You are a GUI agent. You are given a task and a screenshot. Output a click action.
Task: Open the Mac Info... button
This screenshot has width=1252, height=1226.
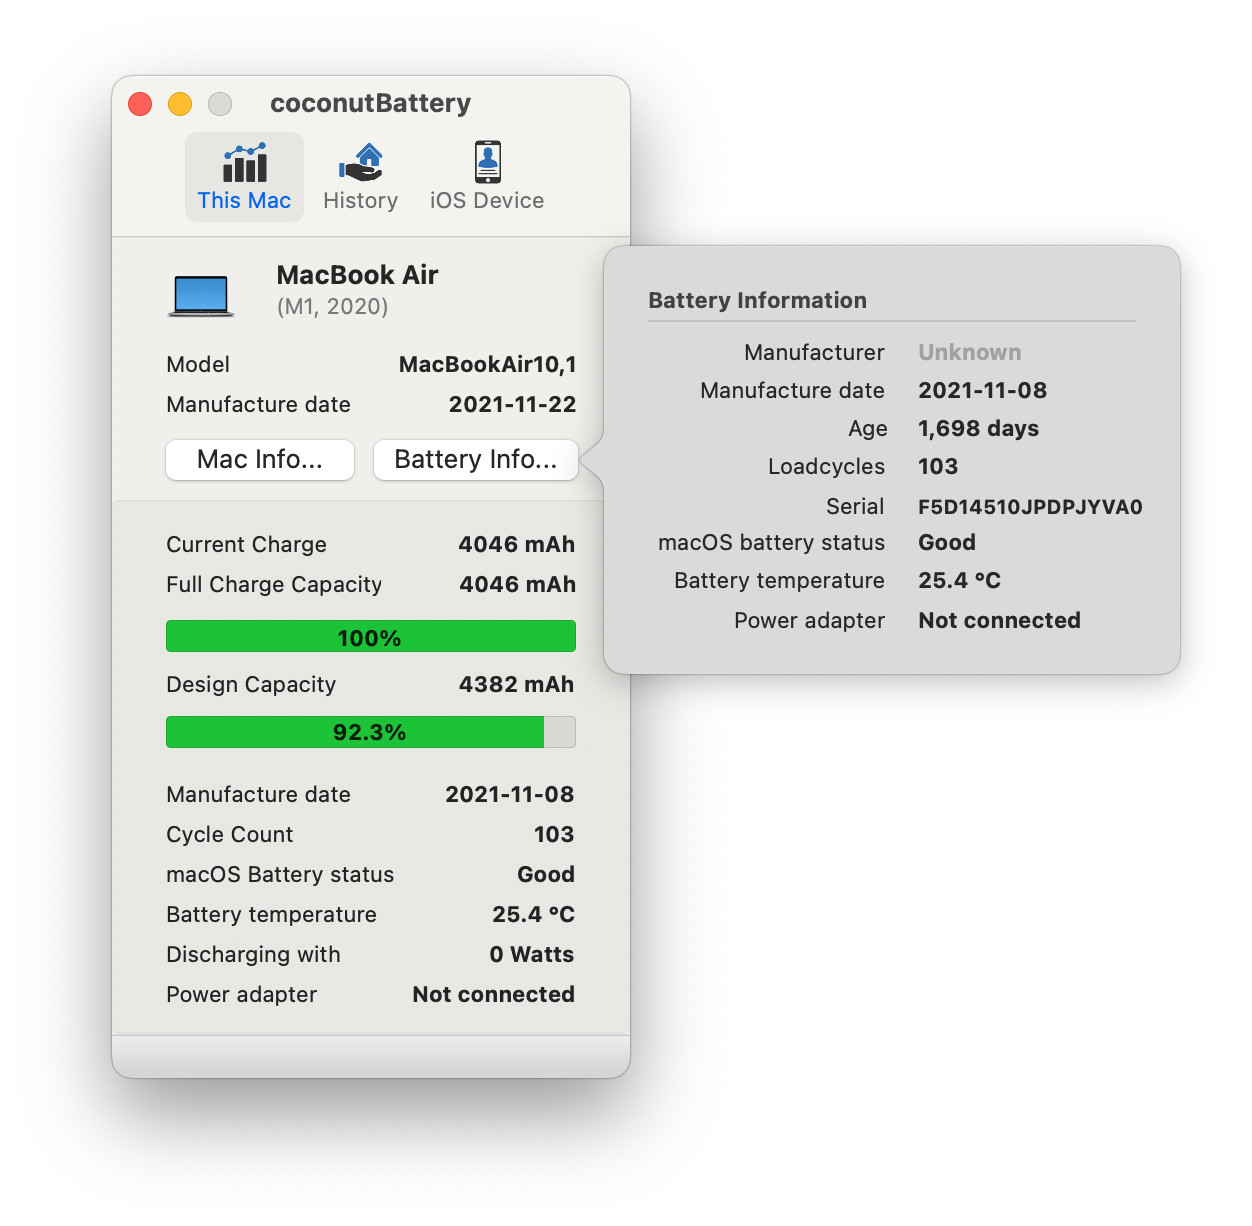(260, 459)
